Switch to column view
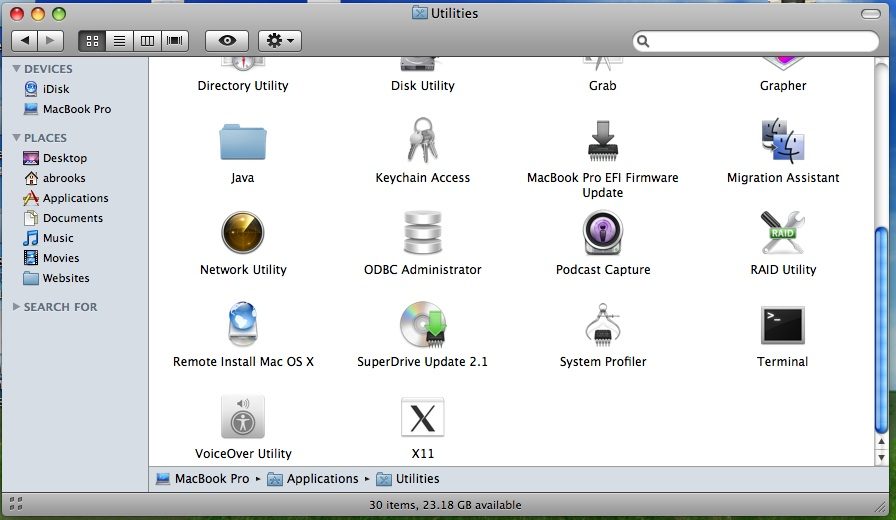This screenshot has height=520, width=896. click(147, 41)
